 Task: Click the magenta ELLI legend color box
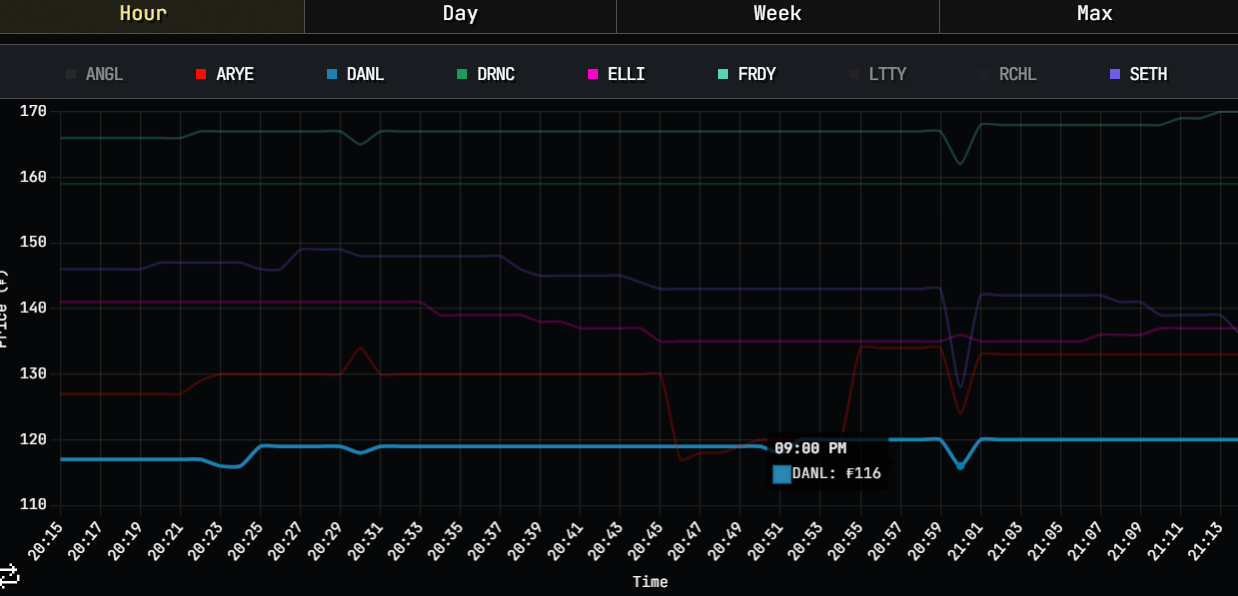coord(592,74)
